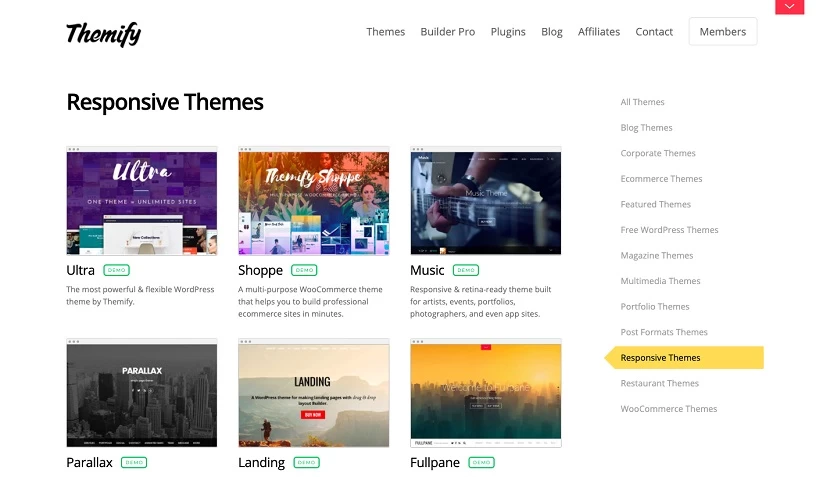
Task: Click the Music theme title
Action: [x=427, y=271]
